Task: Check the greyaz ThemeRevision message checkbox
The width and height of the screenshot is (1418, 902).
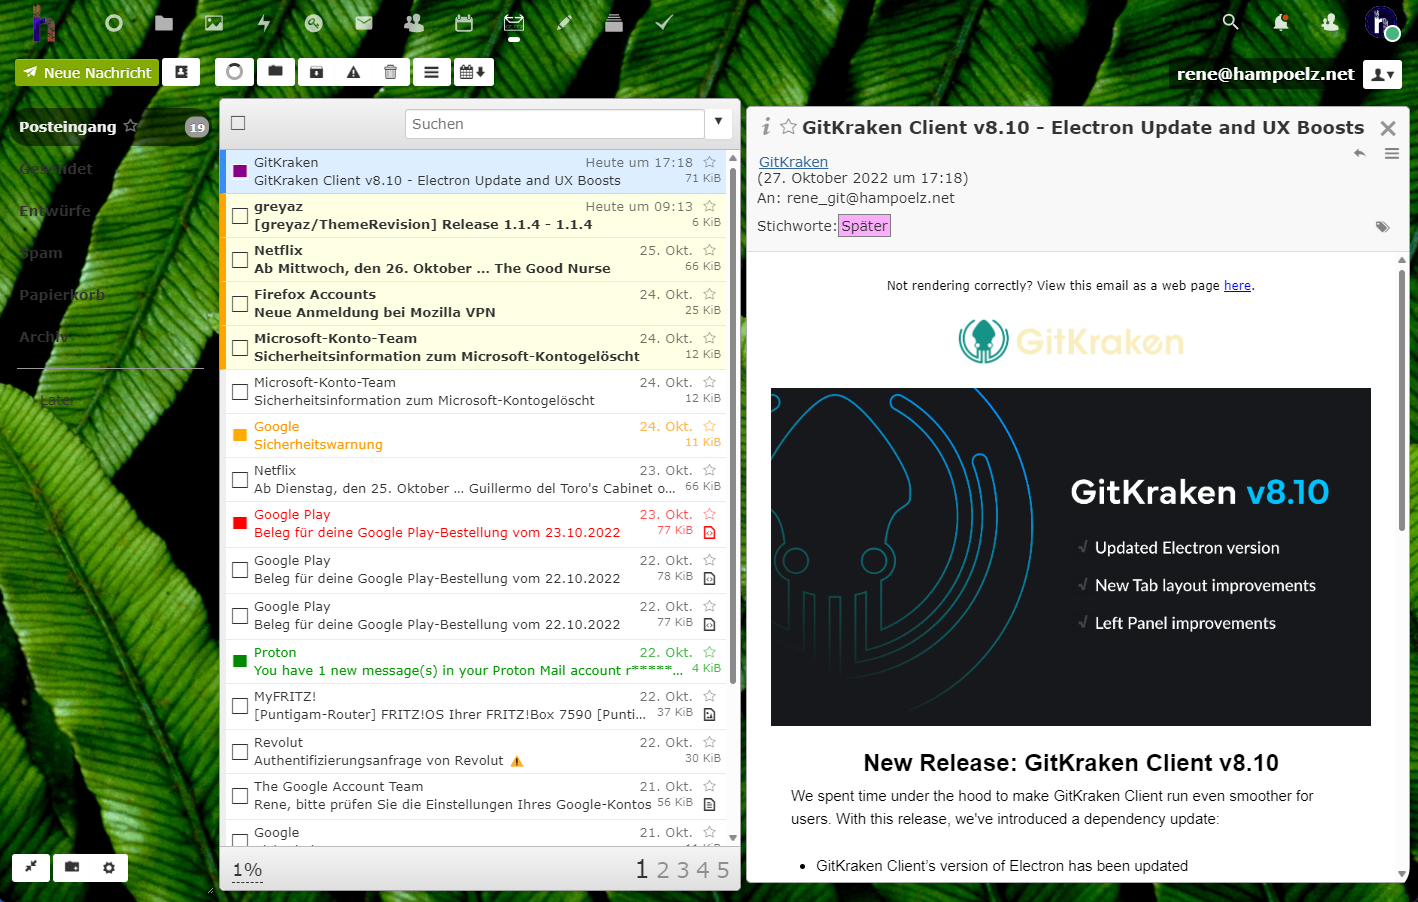Action: pyautogui.click(x=240, y=216)
